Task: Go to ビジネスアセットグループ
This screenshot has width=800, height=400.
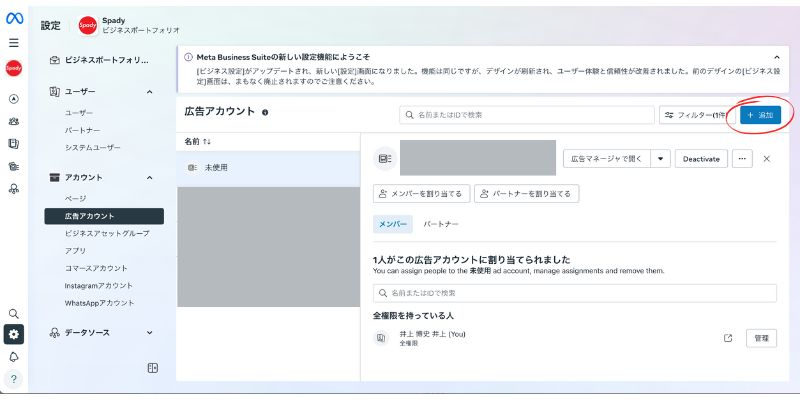Action: [107, 233]
